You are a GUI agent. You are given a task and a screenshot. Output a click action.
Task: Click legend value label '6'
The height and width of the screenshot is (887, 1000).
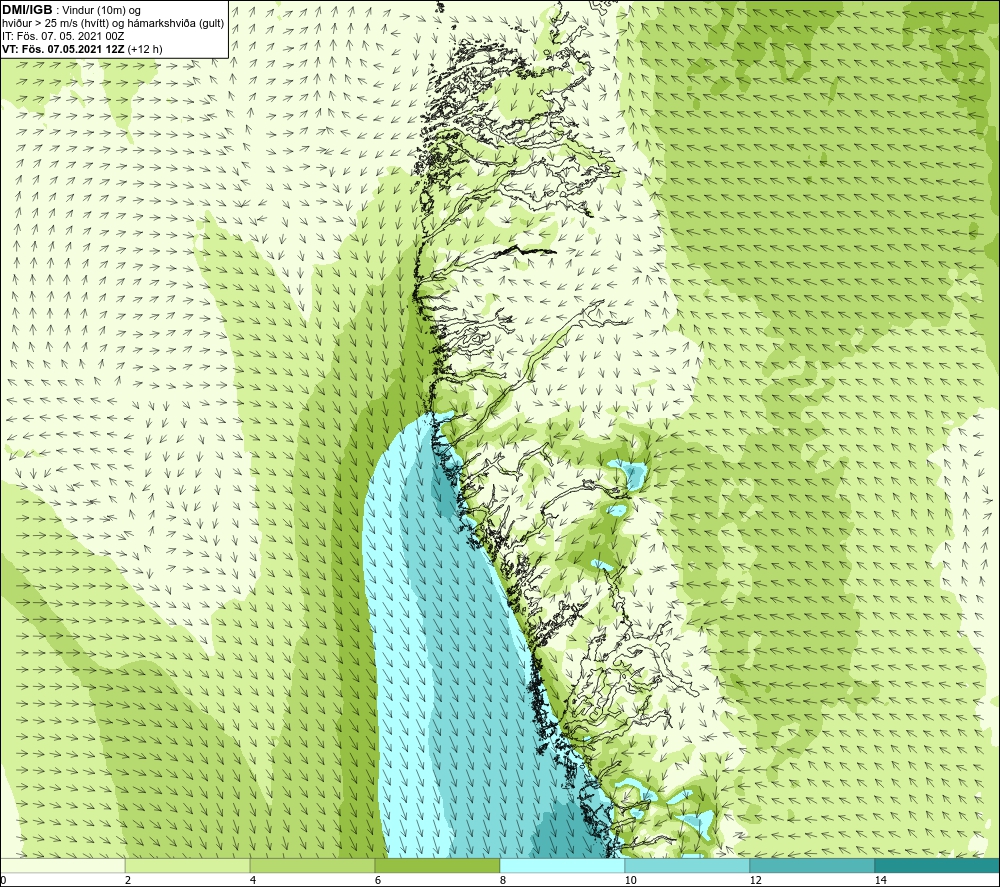[x=378, y=881]
